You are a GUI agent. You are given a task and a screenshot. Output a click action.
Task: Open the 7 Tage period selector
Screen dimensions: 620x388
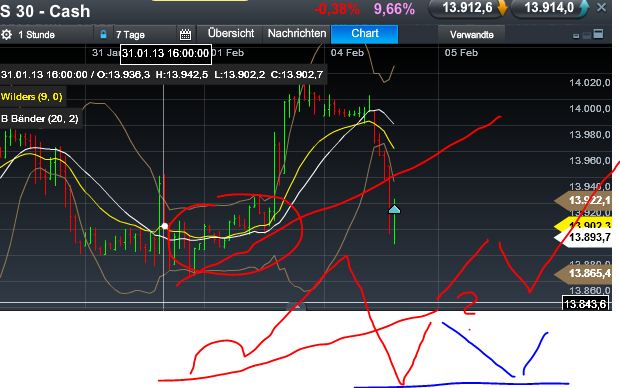point(130,35)
